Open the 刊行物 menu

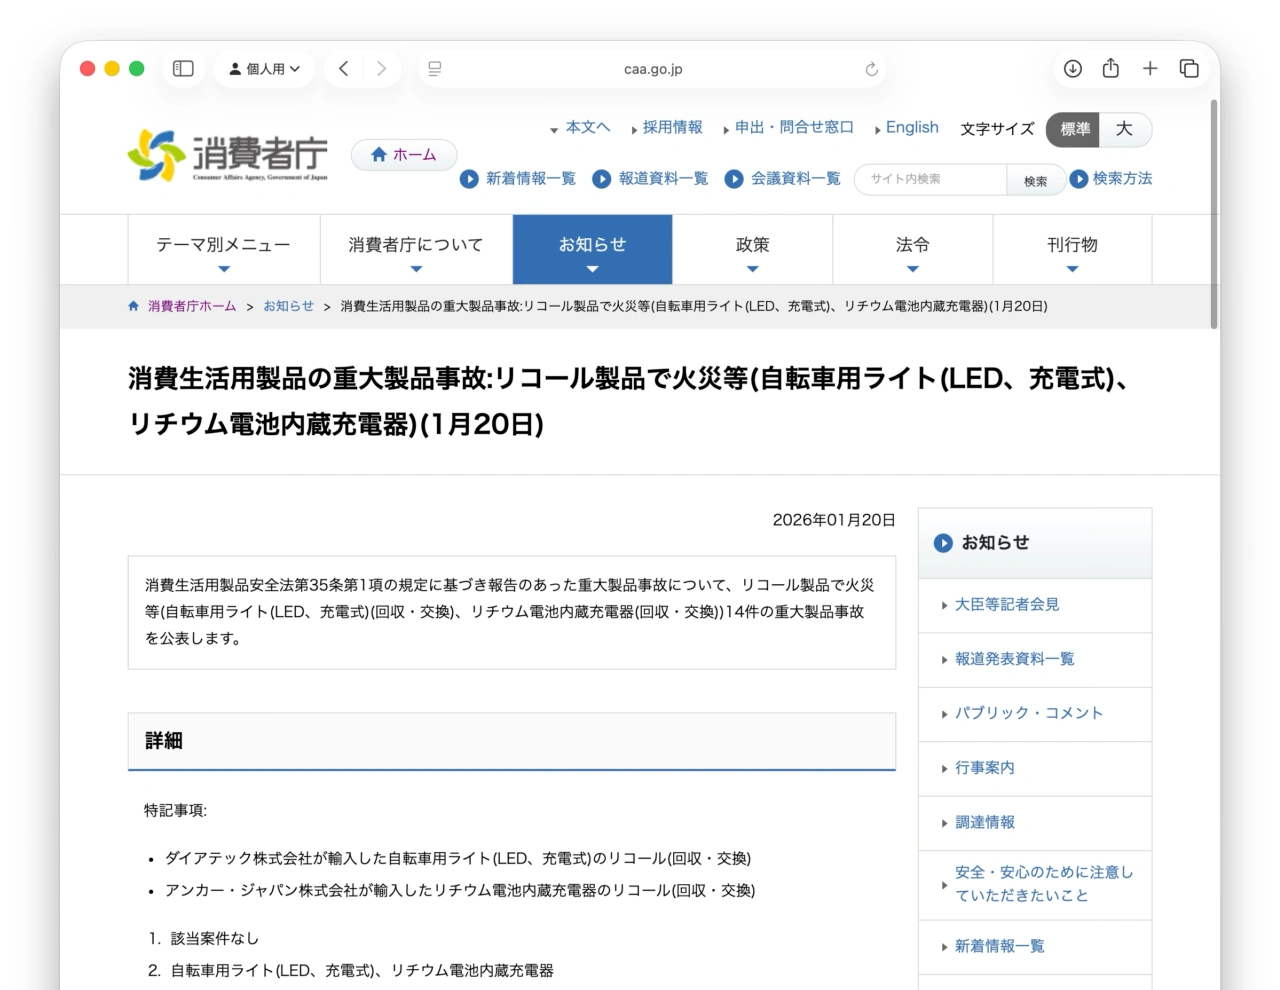(x=1072, y=249)
